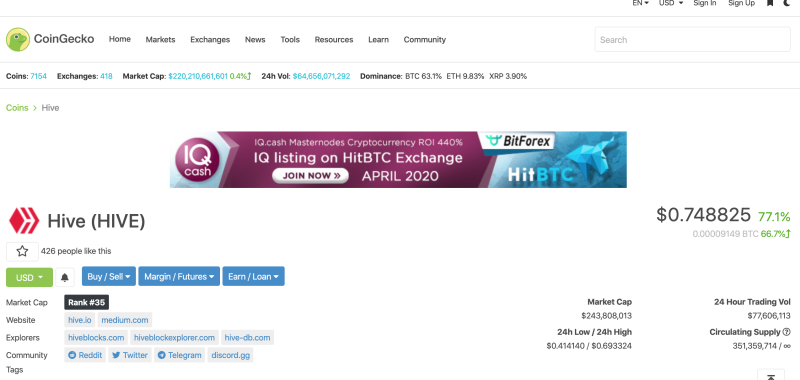Click the XRP 3.90% dominance text
Image resolution: width=800 pixels, height=380 pixels.
[x=508, y=76]
